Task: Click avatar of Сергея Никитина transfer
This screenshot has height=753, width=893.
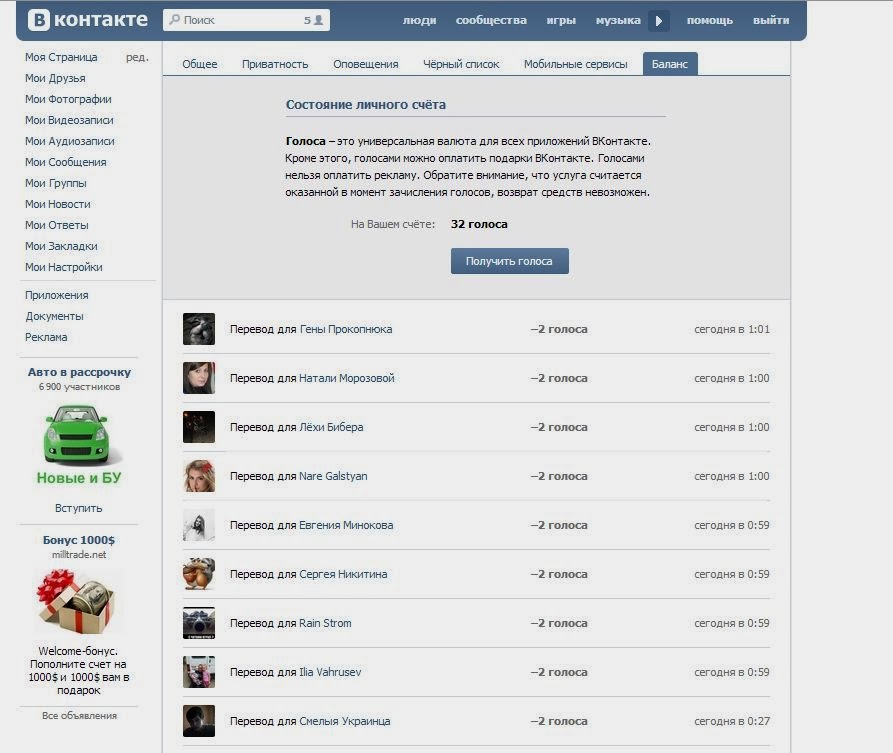Action: click(x=199, y=574)
